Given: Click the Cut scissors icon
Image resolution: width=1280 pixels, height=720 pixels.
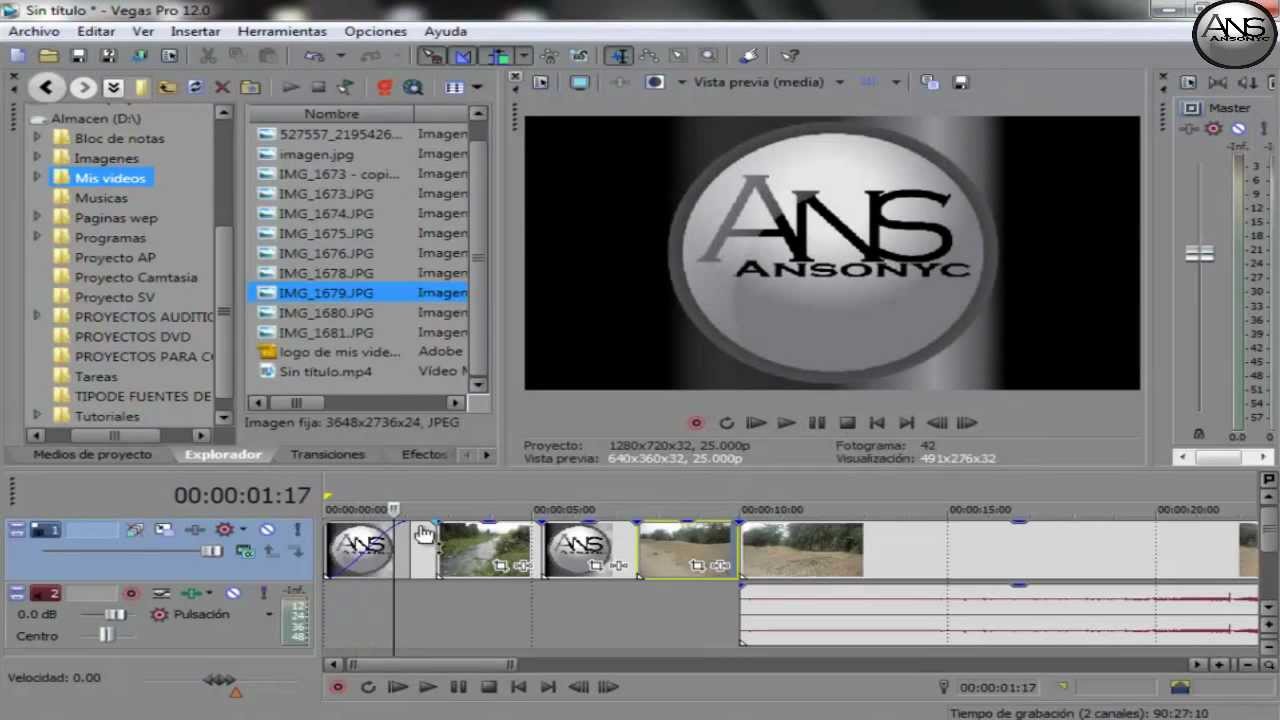Looking at the screenshot, I should tap(208, 57).
